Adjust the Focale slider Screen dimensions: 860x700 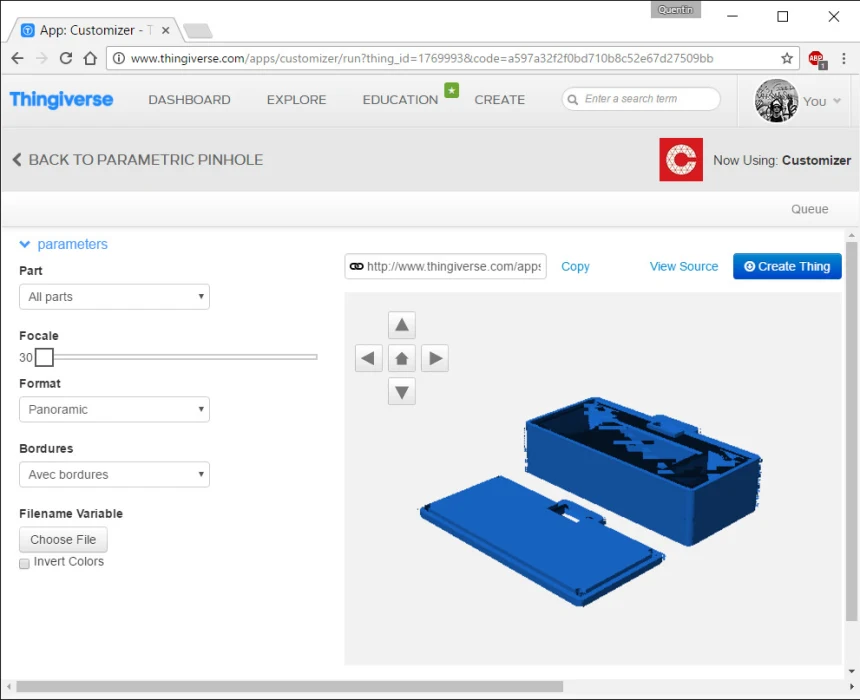click(x=44, y=357)
